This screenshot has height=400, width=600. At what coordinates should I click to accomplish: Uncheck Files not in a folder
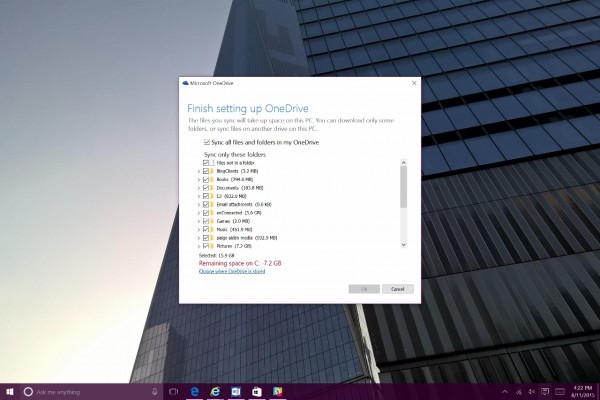pos(206,163)
